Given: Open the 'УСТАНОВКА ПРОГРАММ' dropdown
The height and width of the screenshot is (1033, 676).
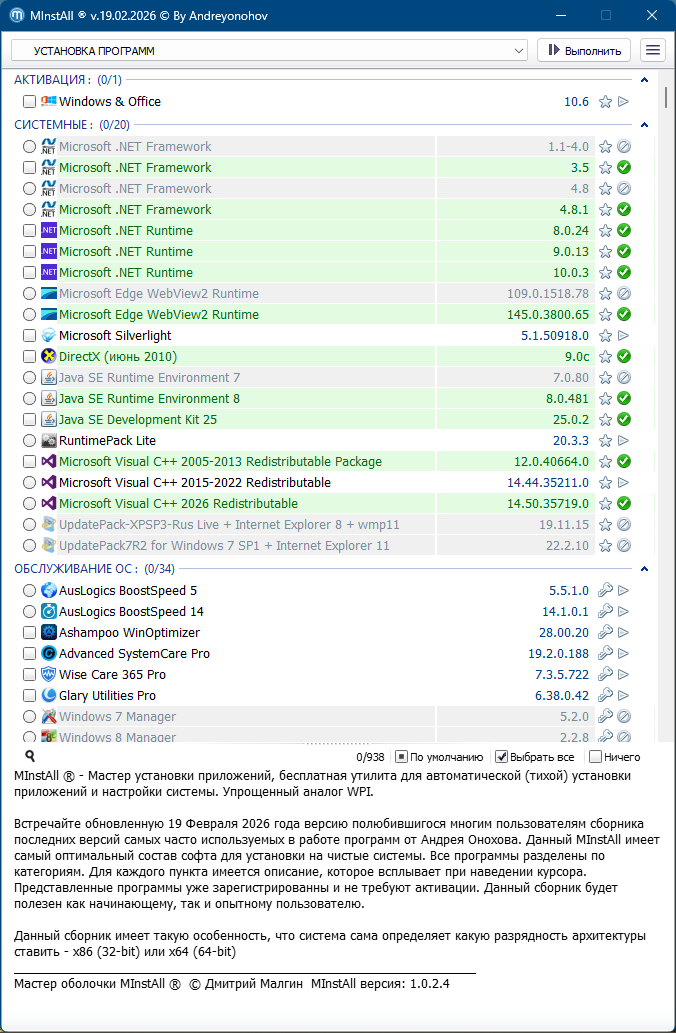Looking at the screenshot, I should (x=268, y=50).
